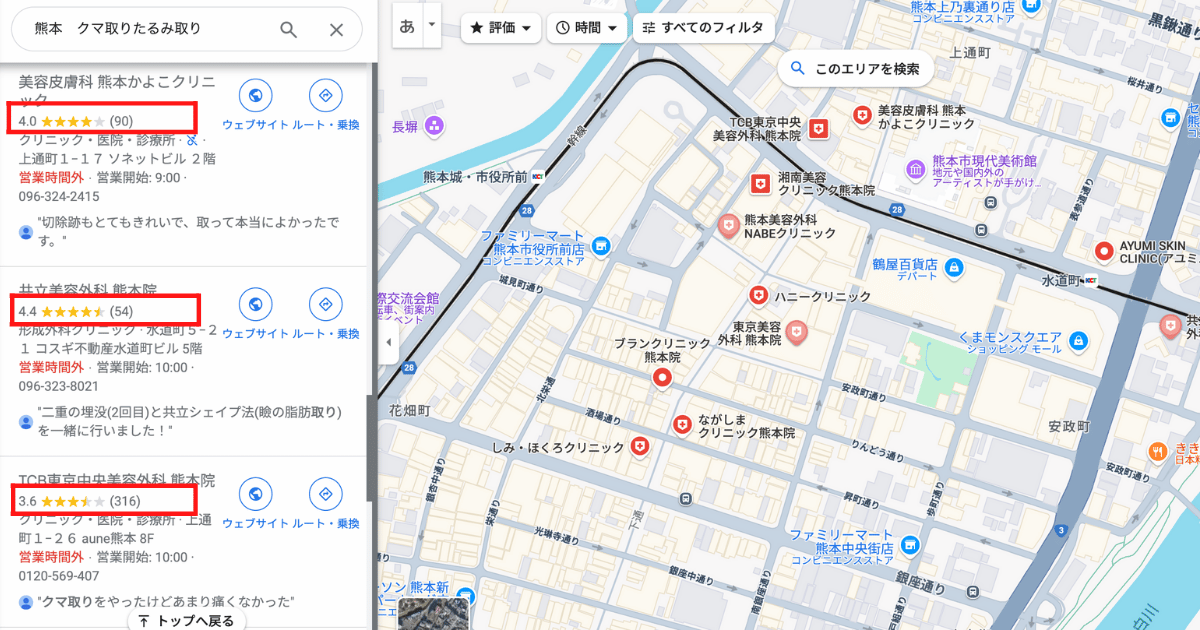
Task: Clear the search with the X icon
Action: point(337,30)
